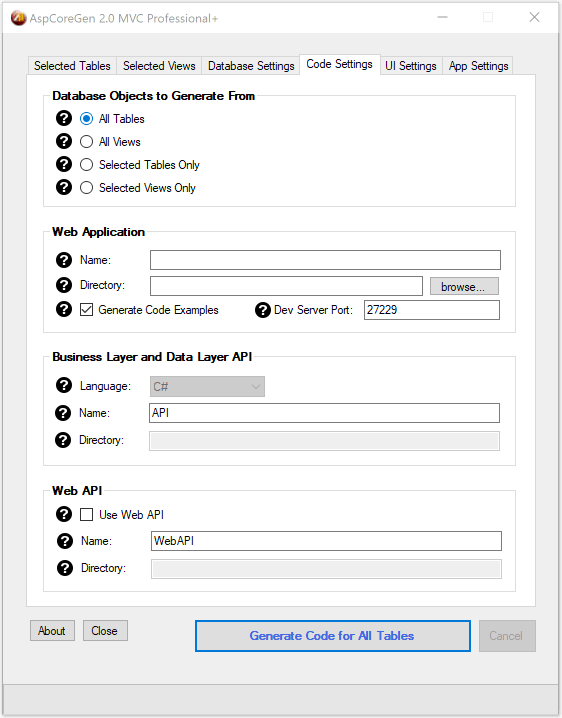The height and width of the screenshot is (718, 562).
Task: Click help icon beside All Tables
Action: (64, 119)
